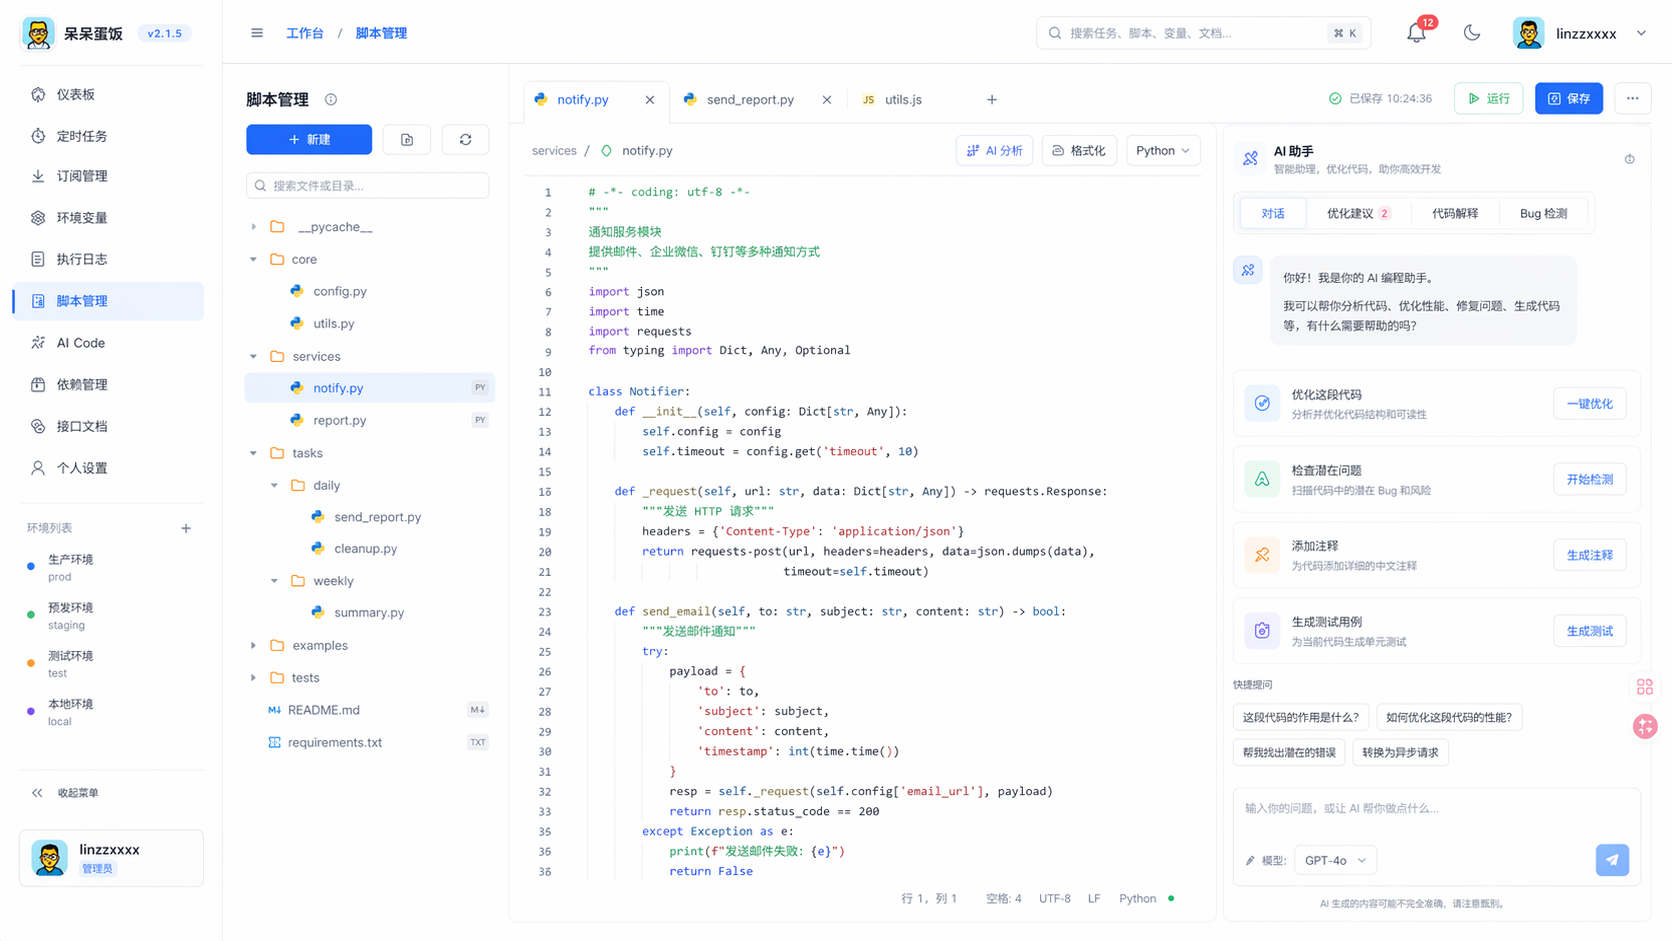The width and height of the screenshot is (1672, 941).
Task: Switch to send_report.py editor tab
Action: point(750,100)
